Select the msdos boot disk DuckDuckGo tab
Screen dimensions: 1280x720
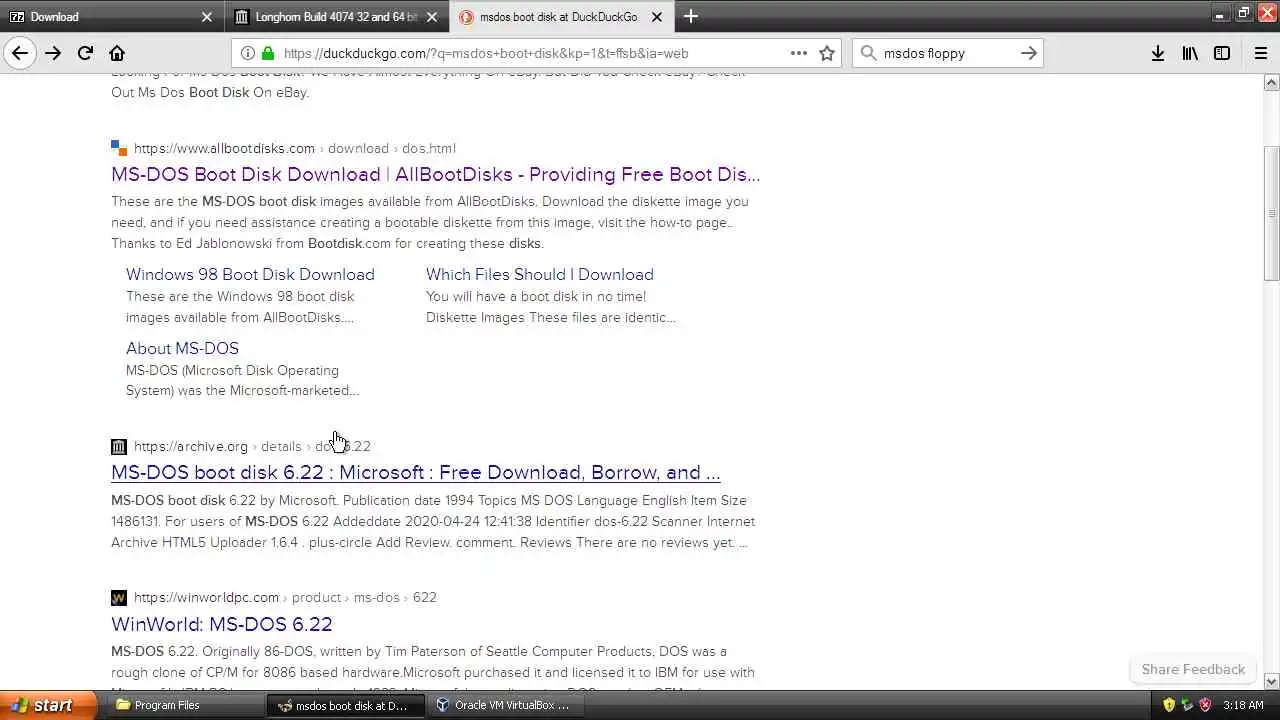(562, 17)
